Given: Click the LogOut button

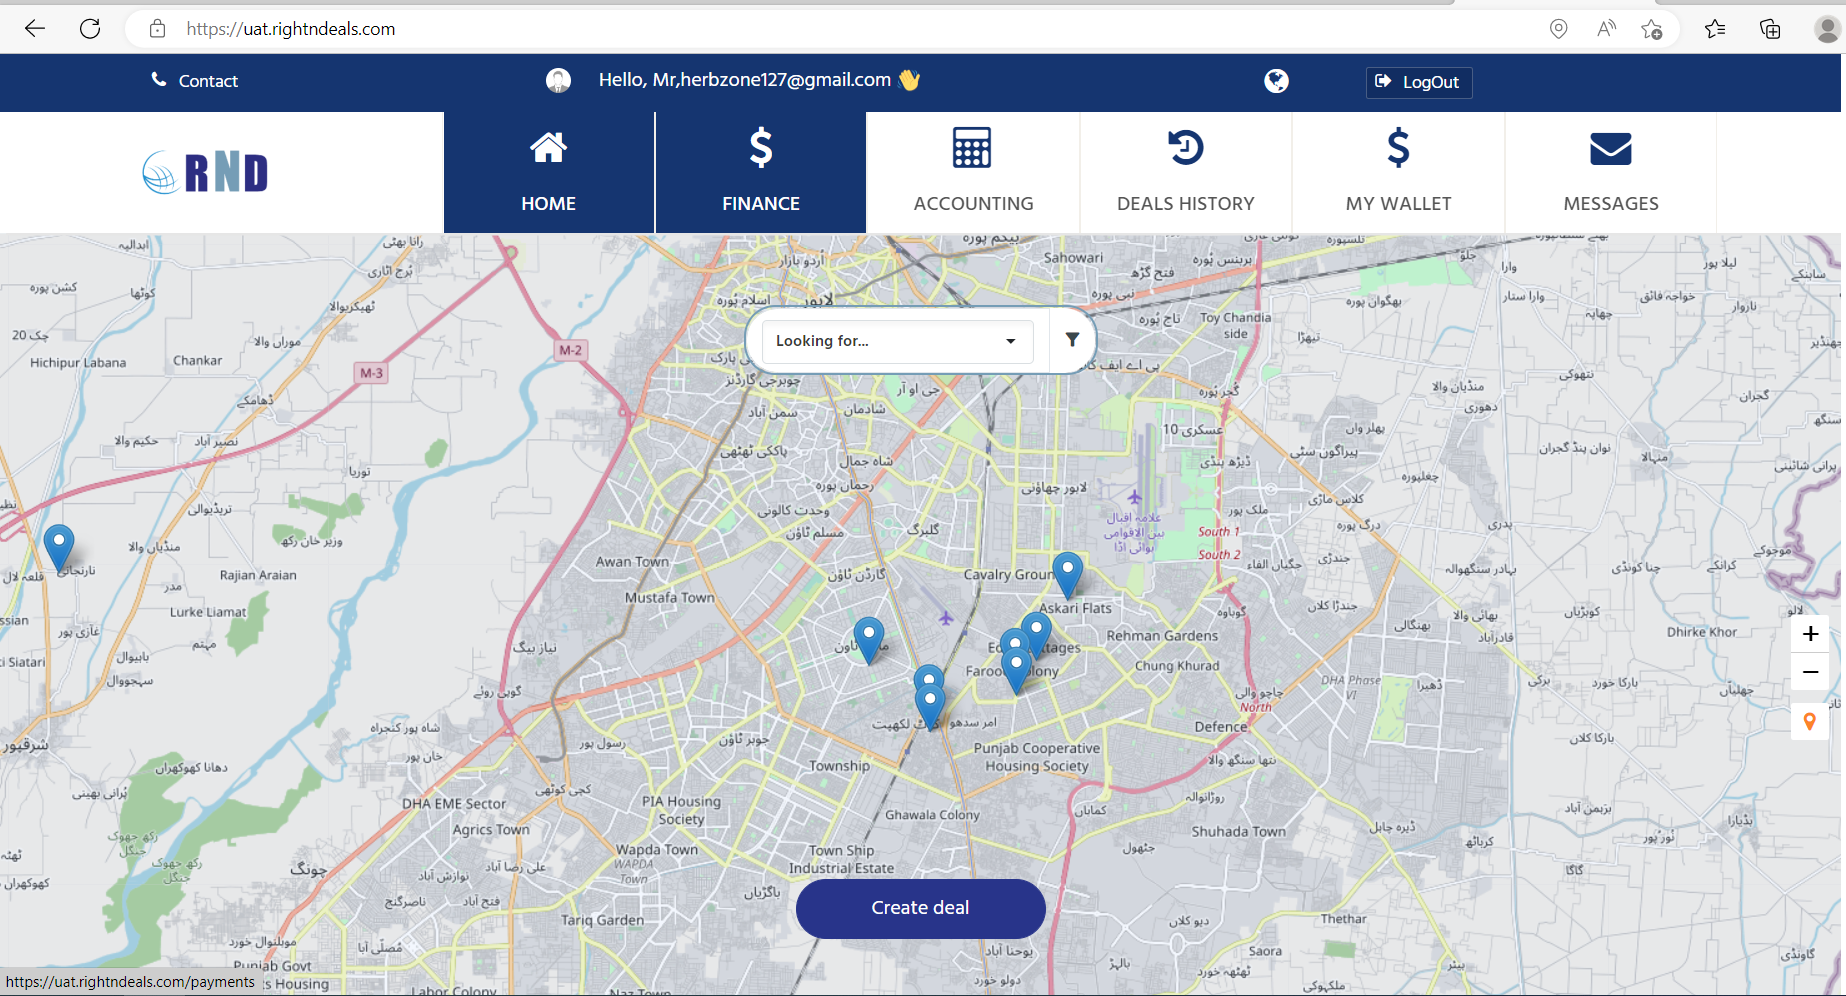Looking at the screenshot, I should [1419, 82].
